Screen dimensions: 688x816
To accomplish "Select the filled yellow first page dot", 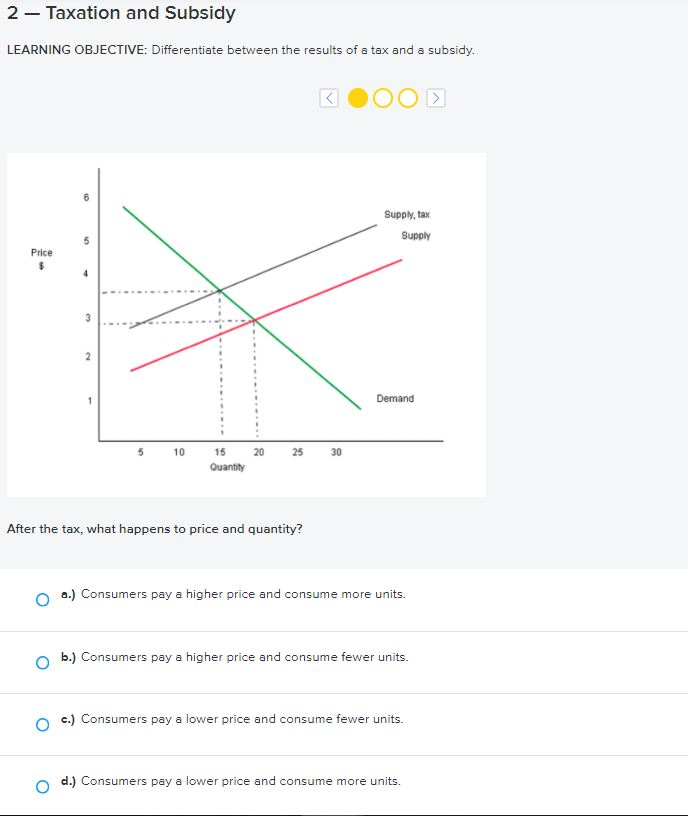I will 358,98.
